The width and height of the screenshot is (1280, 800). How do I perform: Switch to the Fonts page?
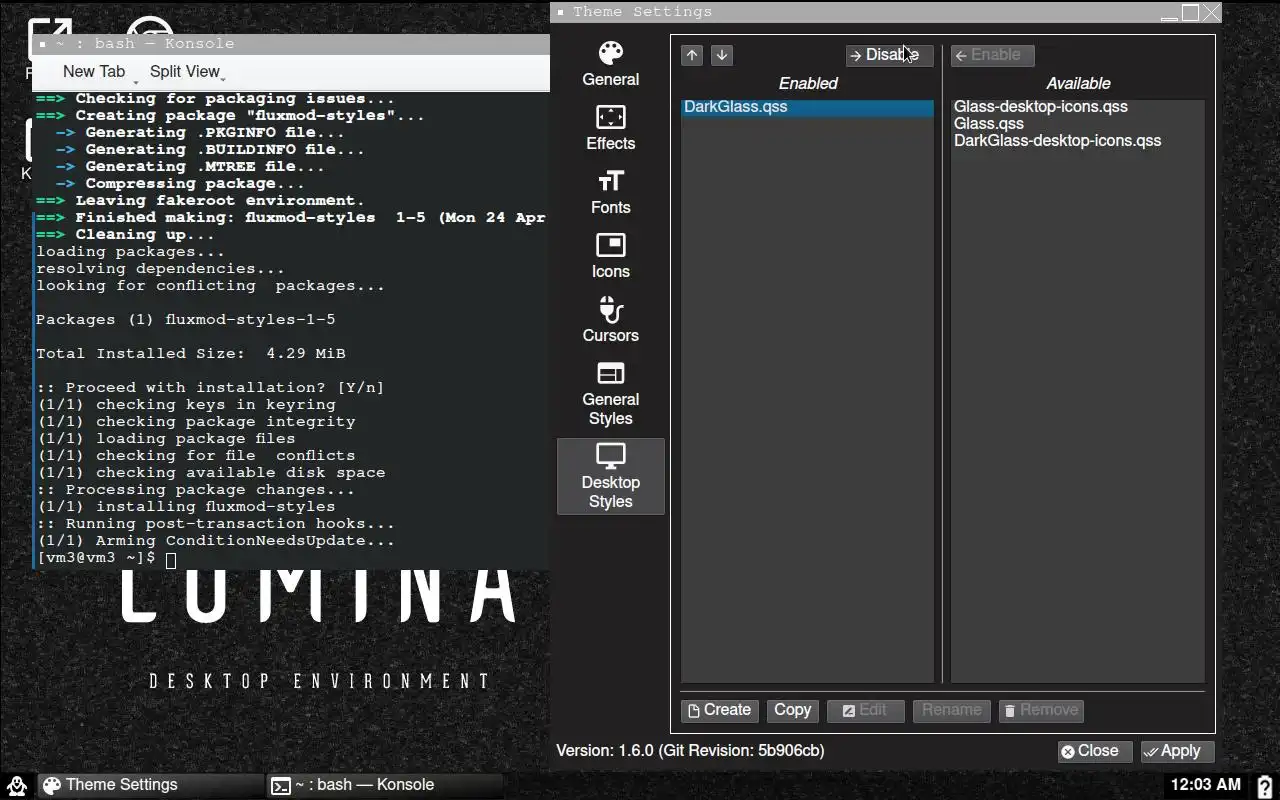click(610, 193)
